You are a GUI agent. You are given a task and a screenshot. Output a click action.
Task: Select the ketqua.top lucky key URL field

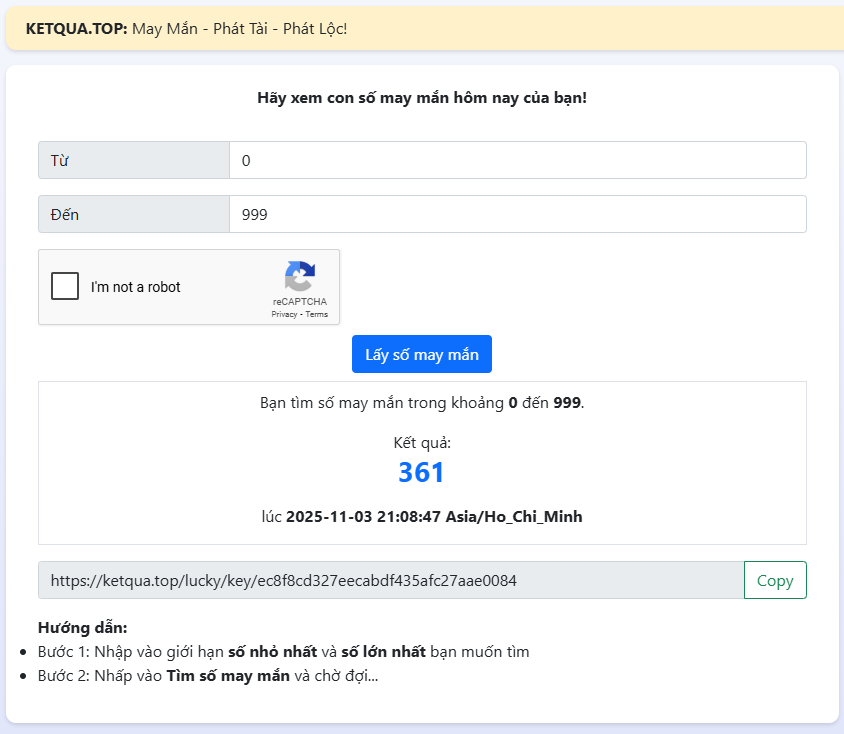390,580
